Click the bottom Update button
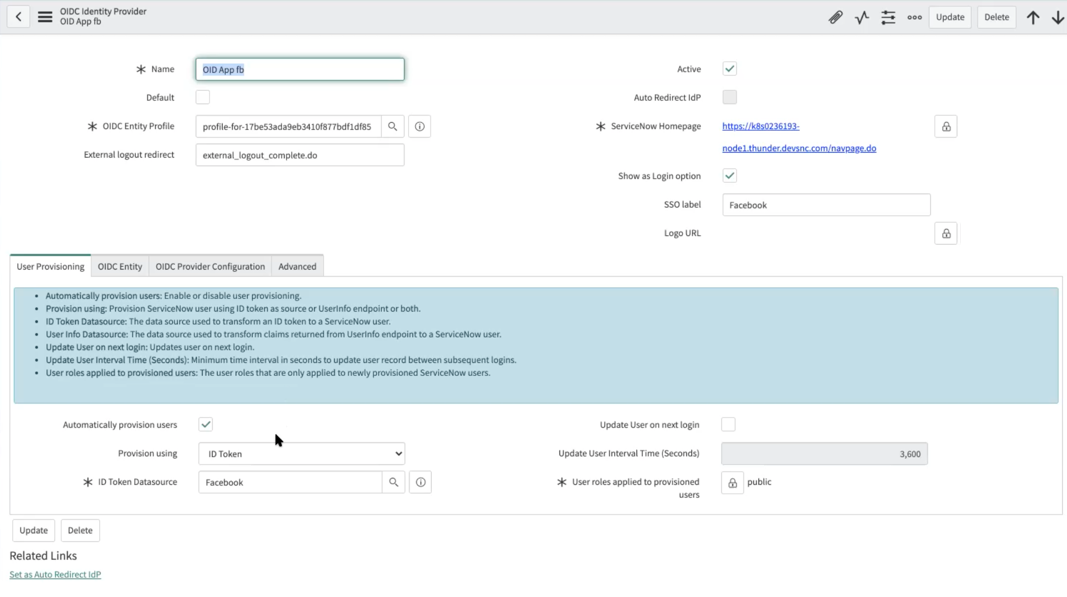1067x597 pixels. (33, 530)
